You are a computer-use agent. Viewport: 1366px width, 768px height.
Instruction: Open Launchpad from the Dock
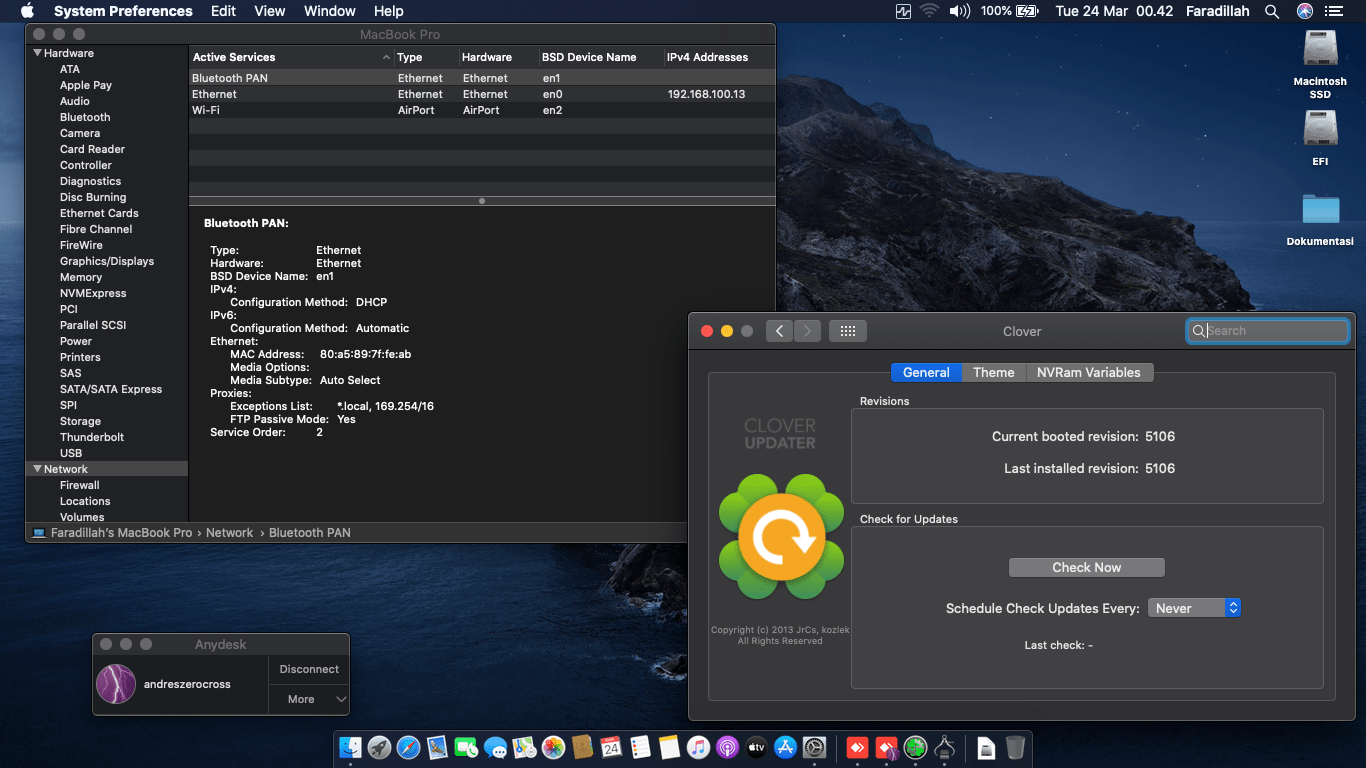(x=379, y=747)
